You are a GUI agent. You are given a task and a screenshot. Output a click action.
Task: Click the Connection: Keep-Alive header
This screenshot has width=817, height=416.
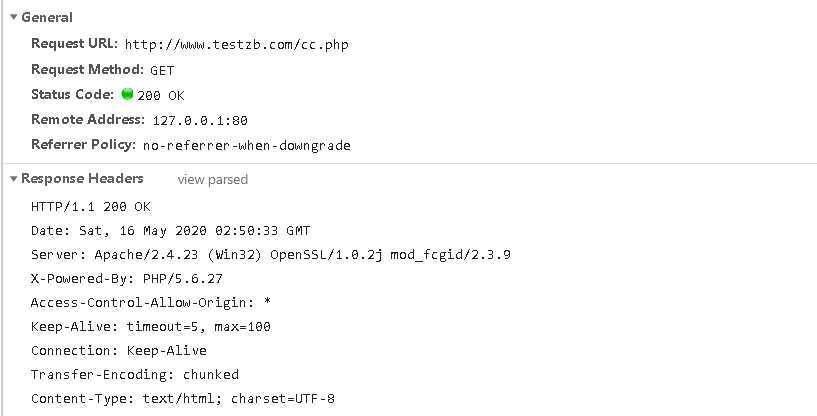(x=119, y=351)
